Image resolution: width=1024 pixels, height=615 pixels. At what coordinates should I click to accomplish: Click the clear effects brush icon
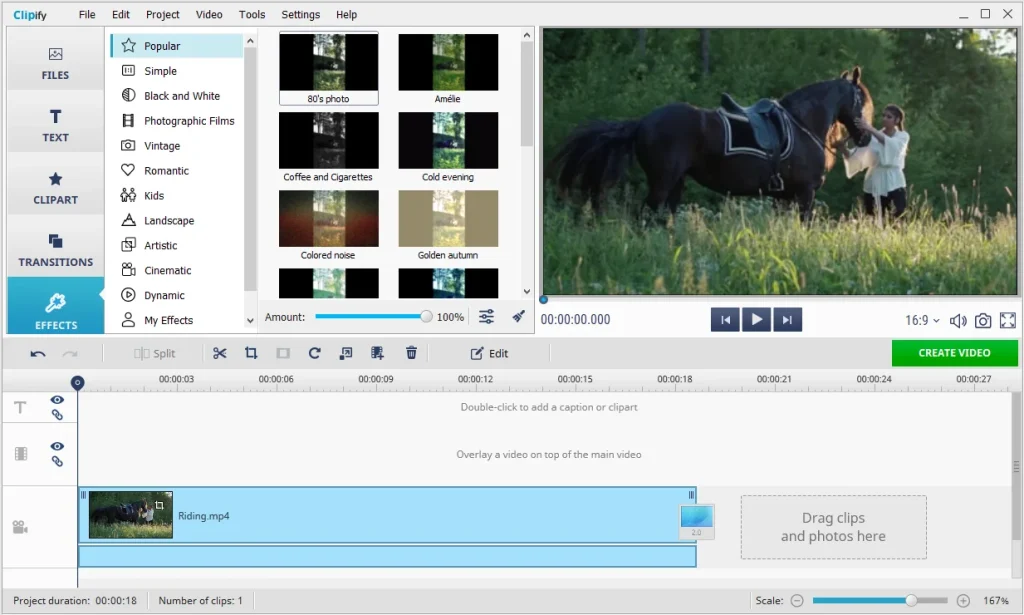519,317
